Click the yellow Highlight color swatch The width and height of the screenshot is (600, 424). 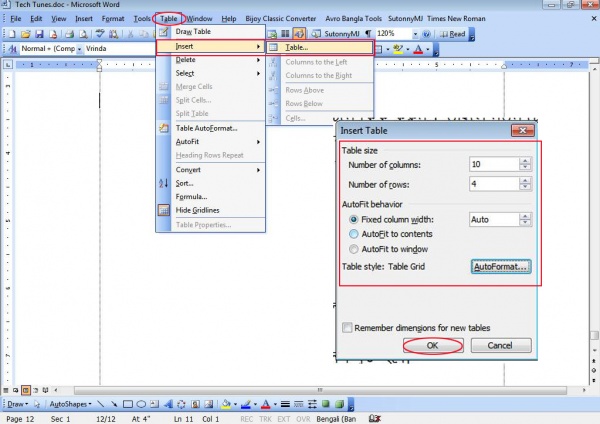point(398,49)
